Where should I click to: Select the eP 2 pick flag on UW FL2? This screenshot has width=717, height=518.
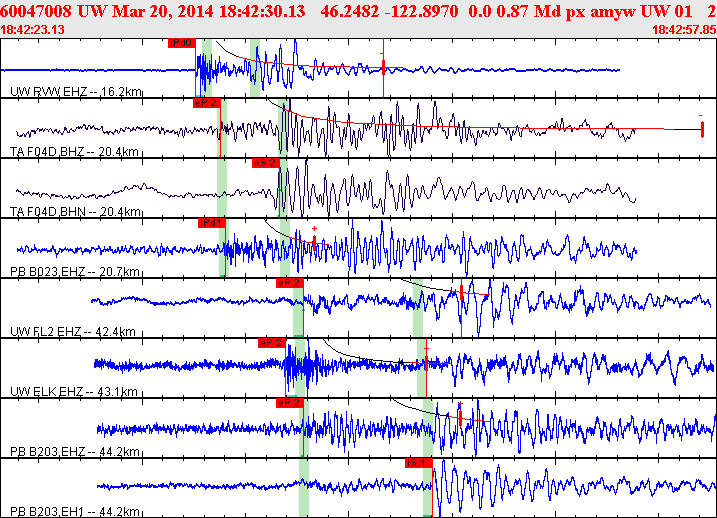(290, 283)
